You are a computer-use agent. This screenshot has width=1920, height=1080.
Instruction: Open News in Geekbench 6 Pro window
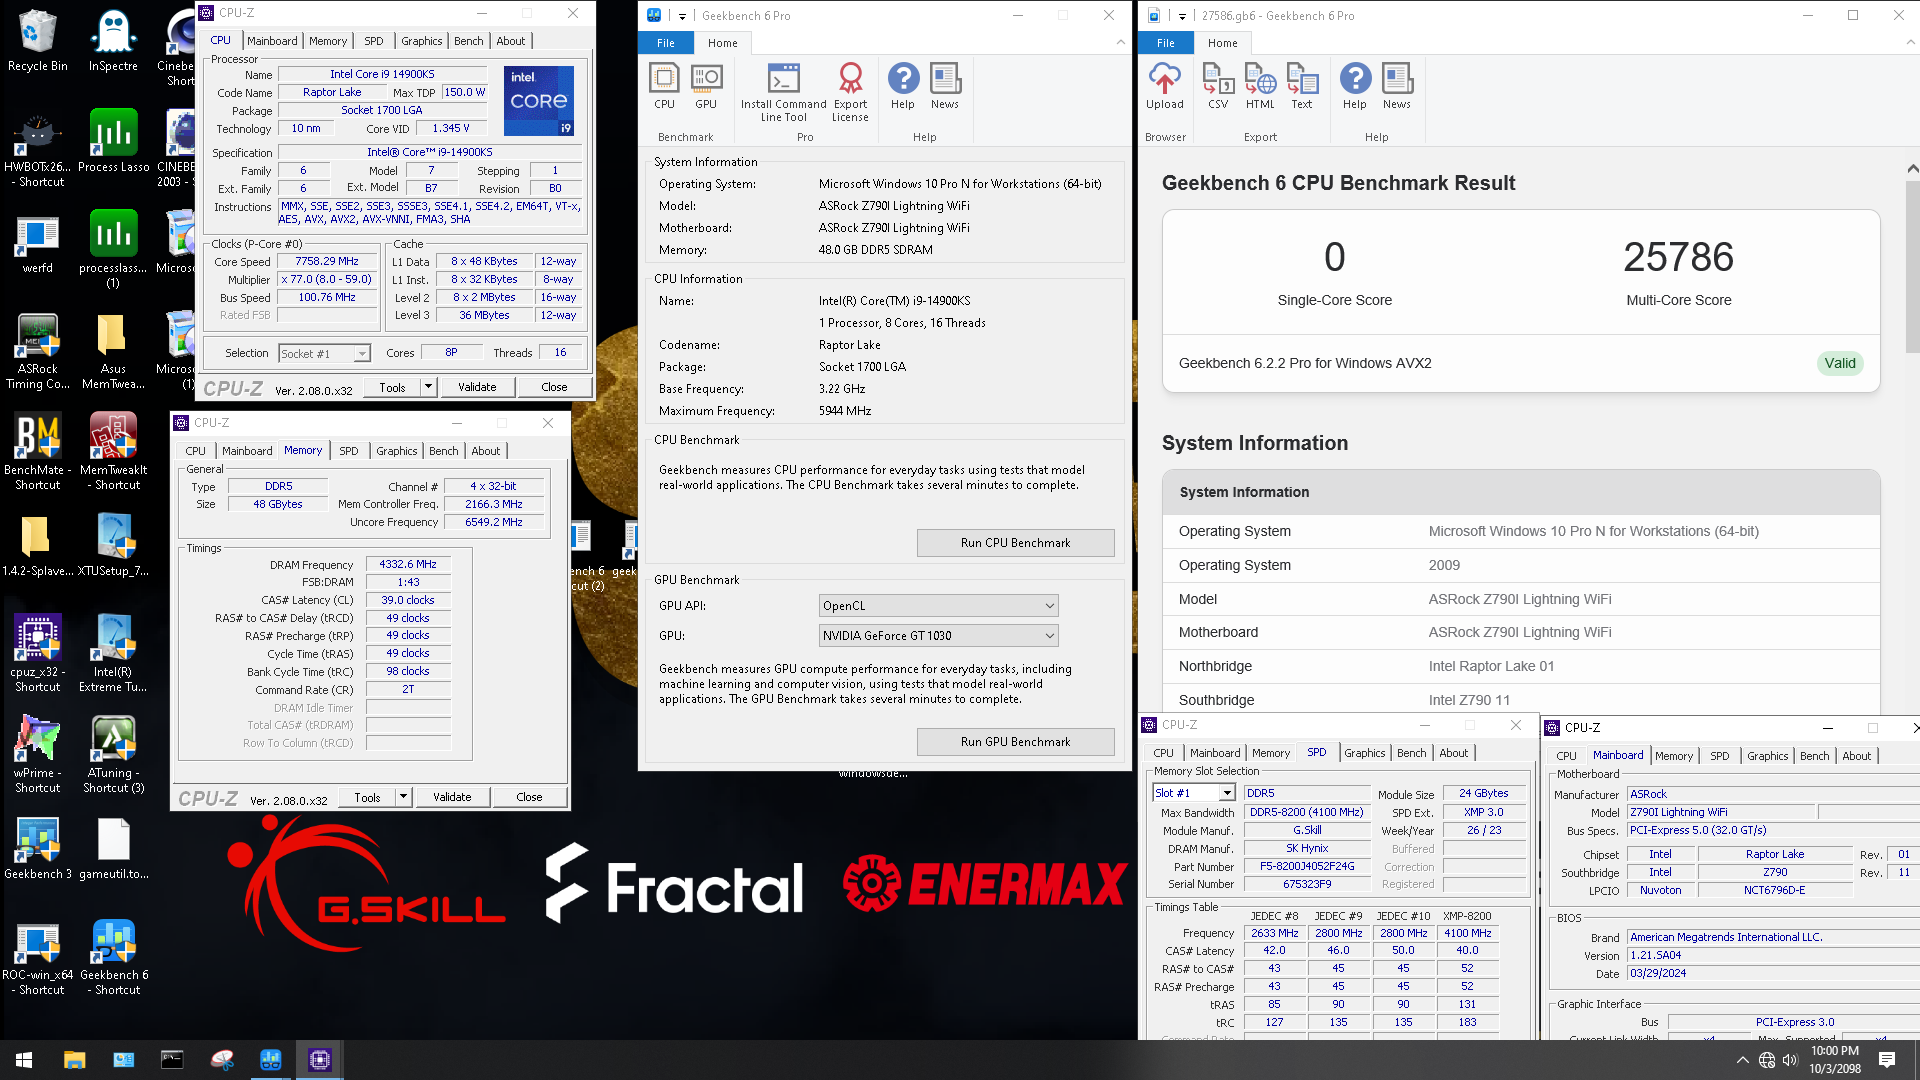[945, 86]
